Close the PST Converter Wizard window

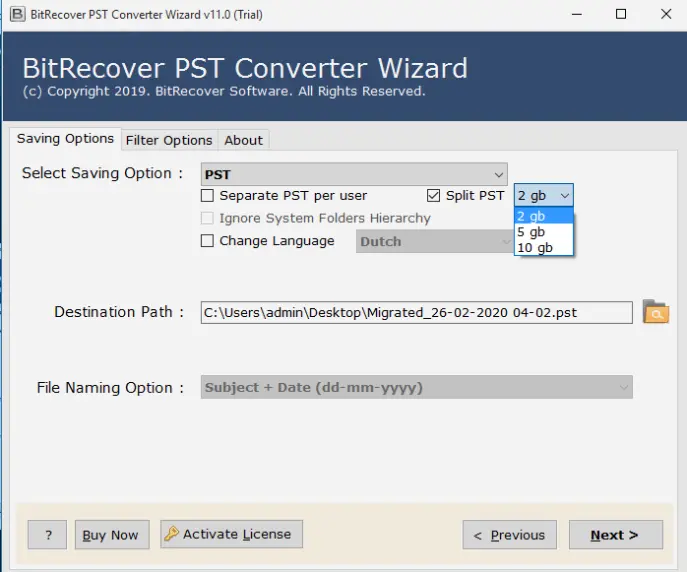pos(666,14)
